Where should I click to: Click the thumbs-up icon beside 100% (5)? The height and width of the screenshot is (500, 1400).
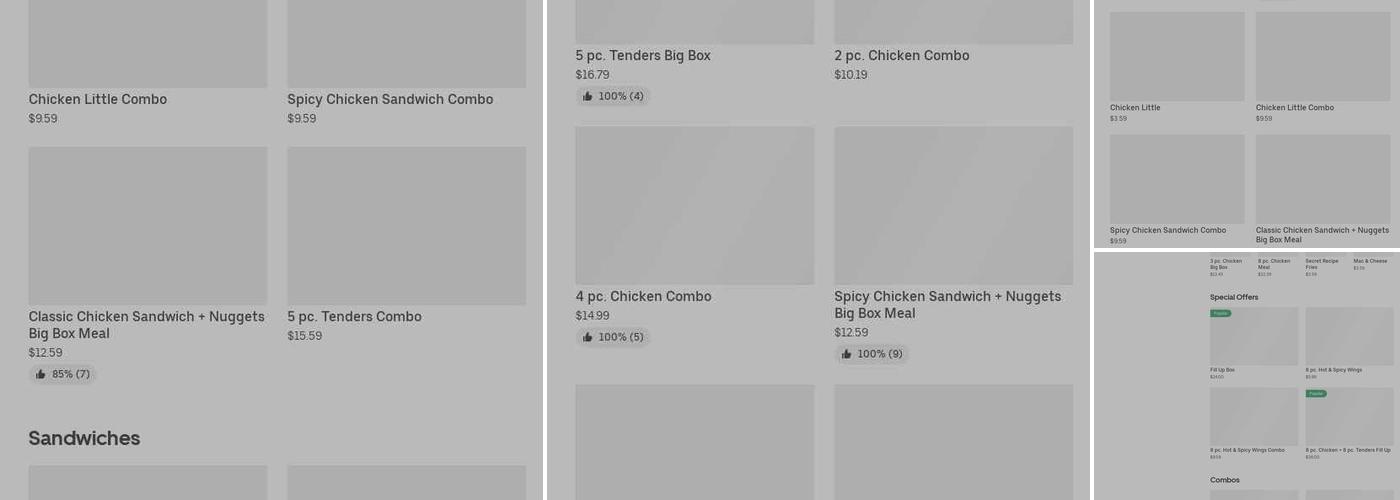[x=588, y=337]
